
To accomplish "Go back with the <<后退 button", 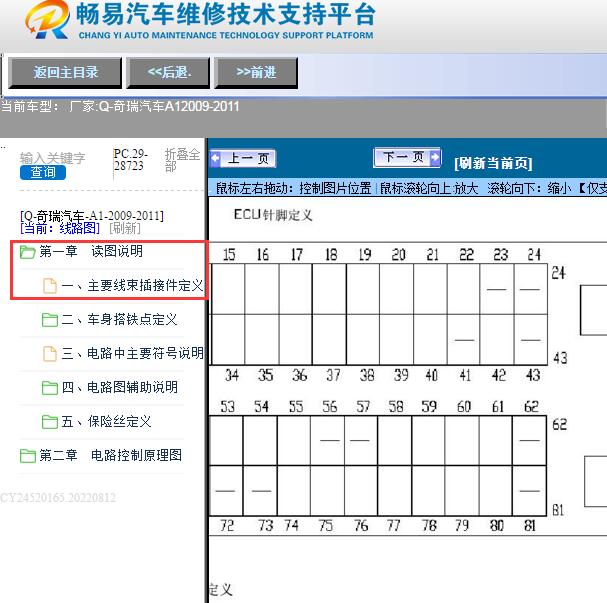I will click(168, 73).
